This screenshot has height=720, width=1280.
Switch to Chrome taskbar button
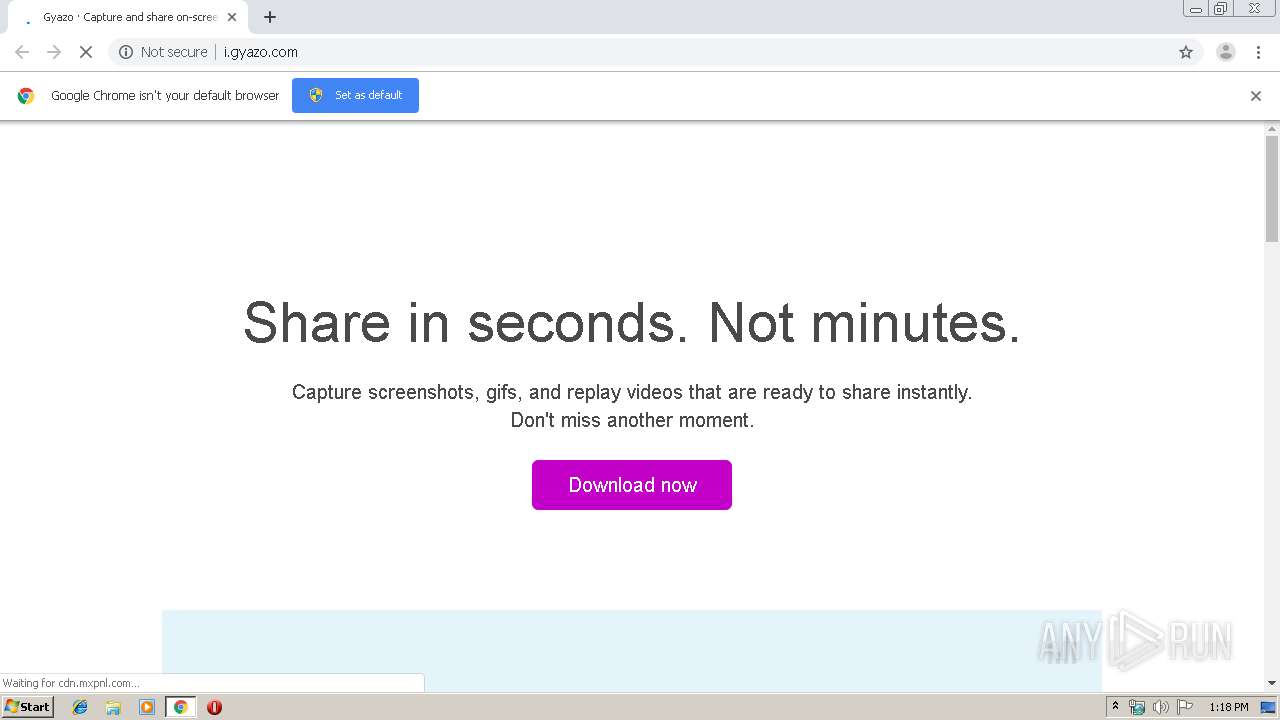180,707
